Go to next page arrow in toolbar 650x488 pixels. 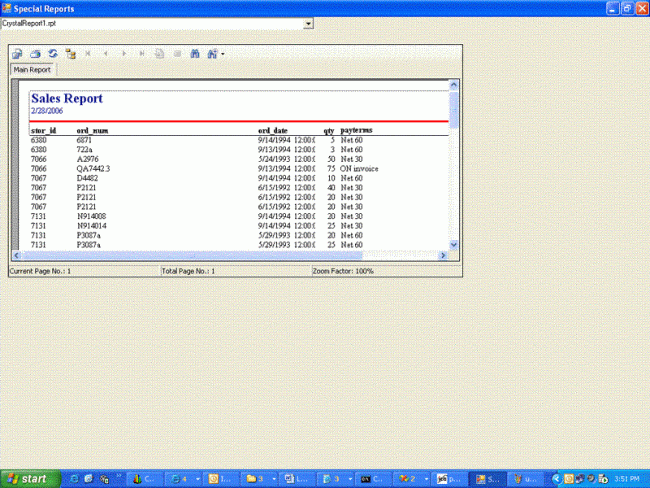(124, 53)
